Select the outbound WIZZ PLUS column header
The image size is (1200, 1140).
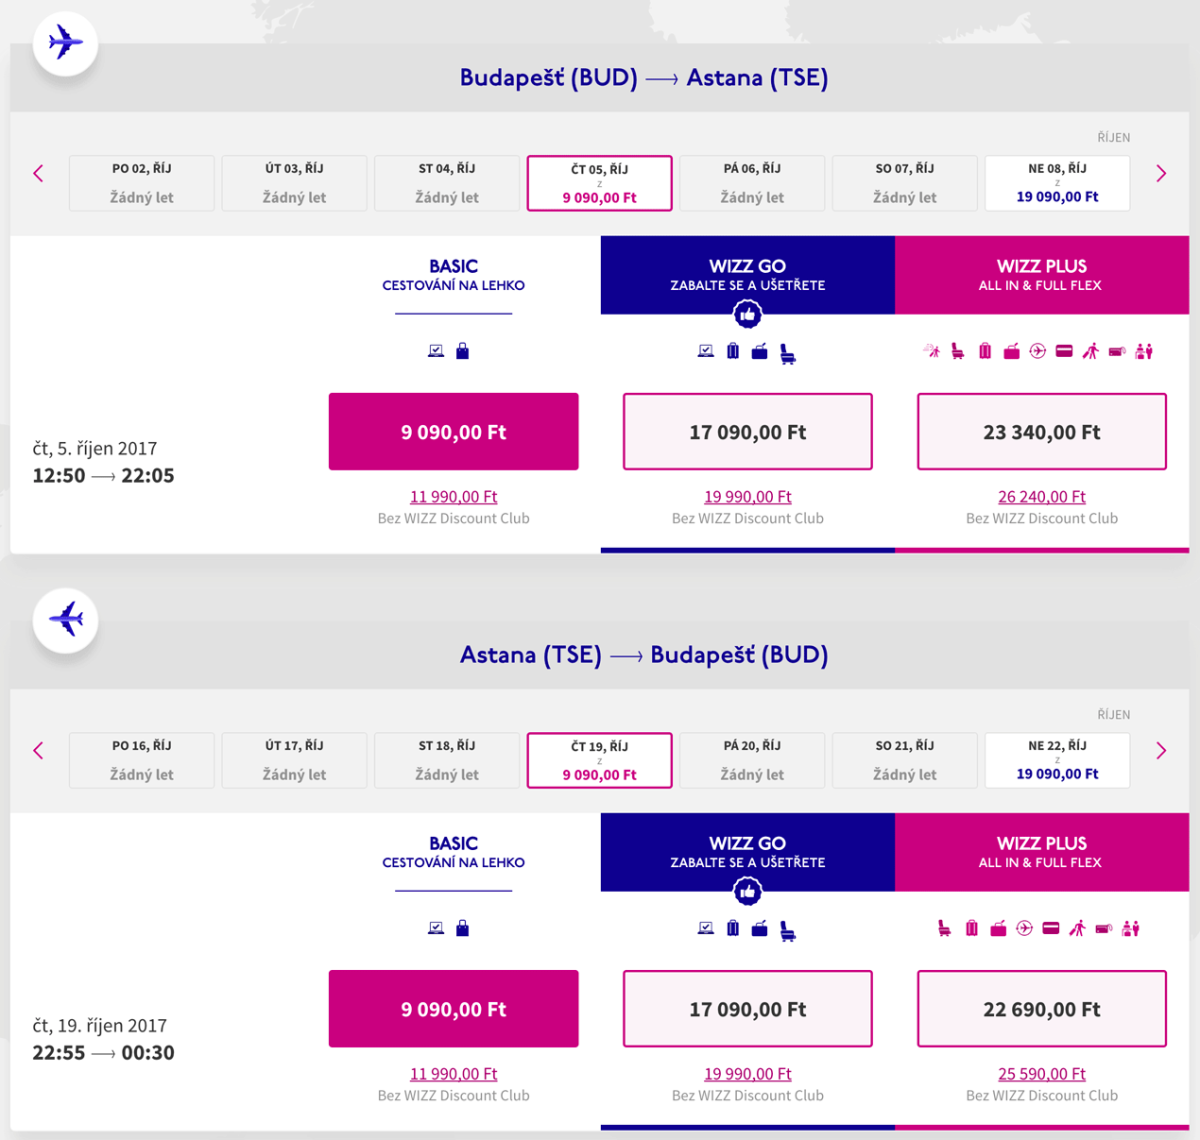[1041, 275]
